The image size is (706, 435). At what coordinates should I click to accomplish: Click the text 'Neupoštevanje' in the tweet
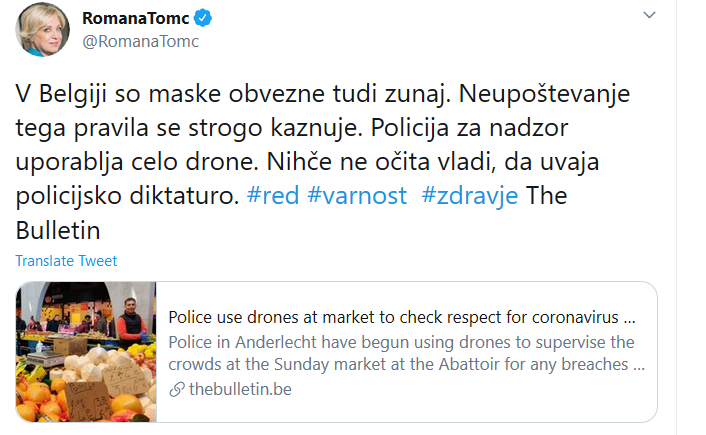544,95
